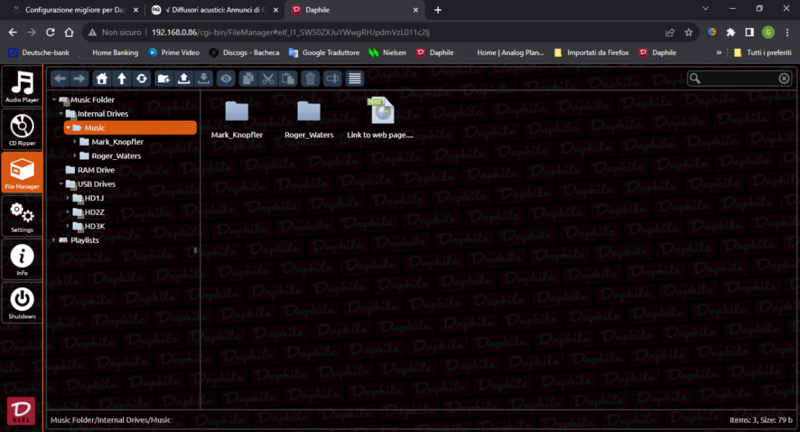This screenshot has width=800, height=432.
Task: Toggle the list view icon in toolbar
Action: (x=354, y=78)
